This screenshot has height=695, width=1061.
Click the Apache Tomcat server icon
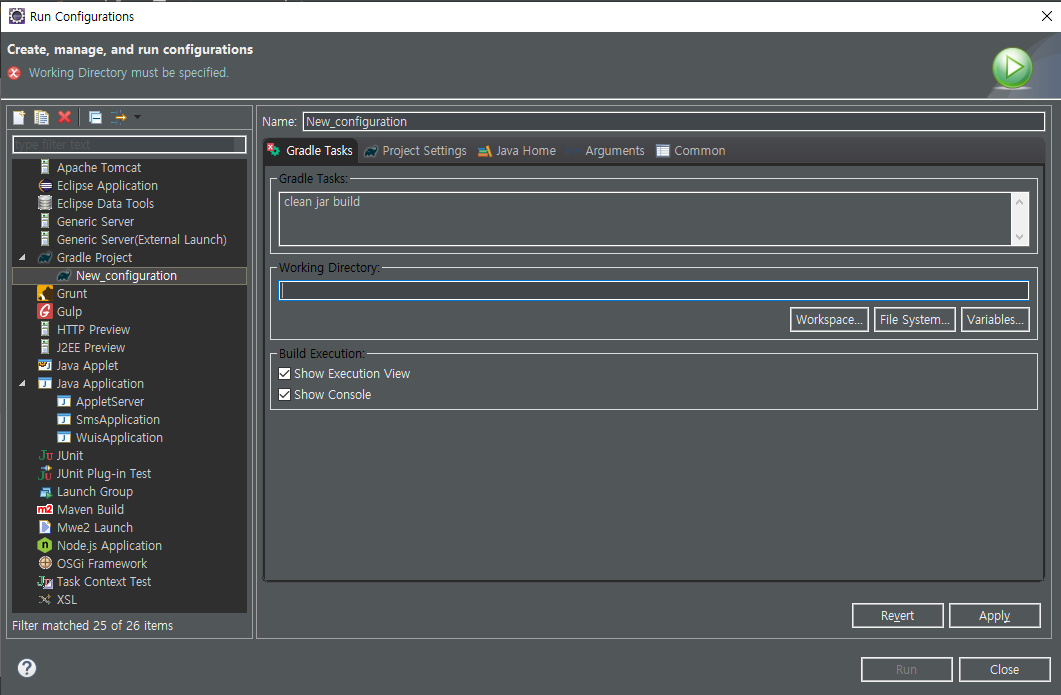point(45,166)
